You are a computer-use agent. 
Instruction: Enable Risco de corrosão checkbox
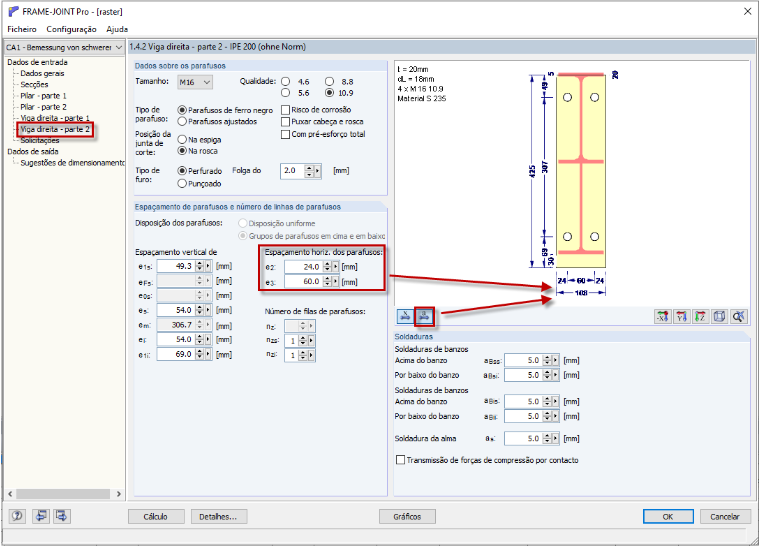coord(285,110)
